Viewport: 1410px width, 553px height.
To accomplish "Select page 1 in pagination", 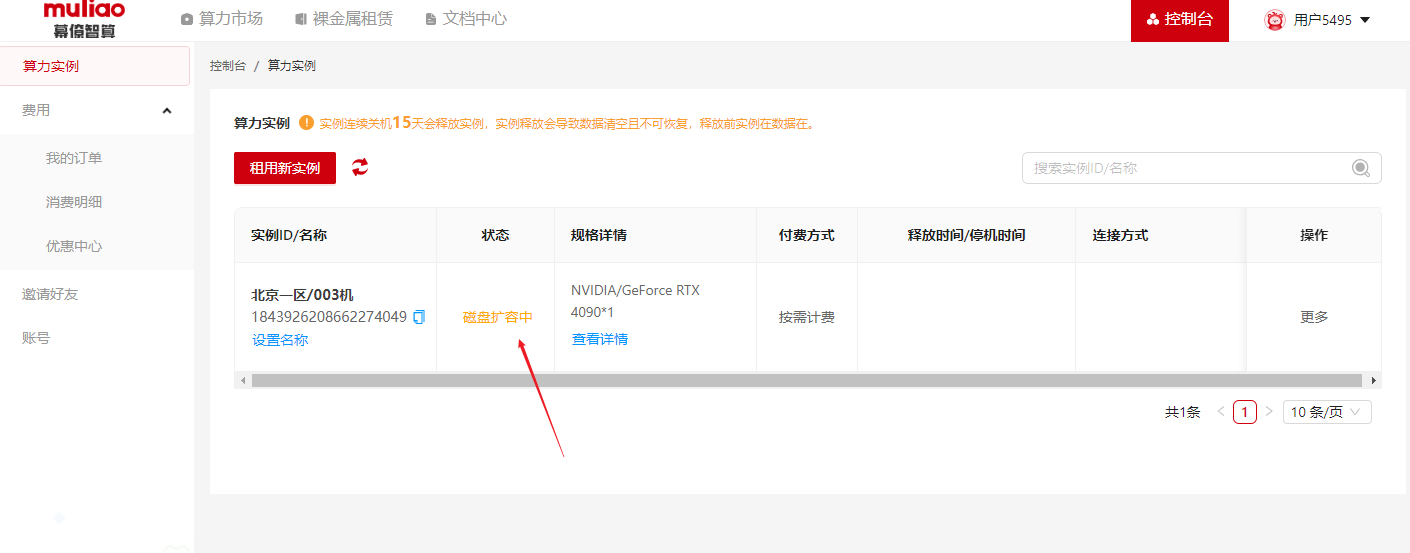I will coord(1245,412).
